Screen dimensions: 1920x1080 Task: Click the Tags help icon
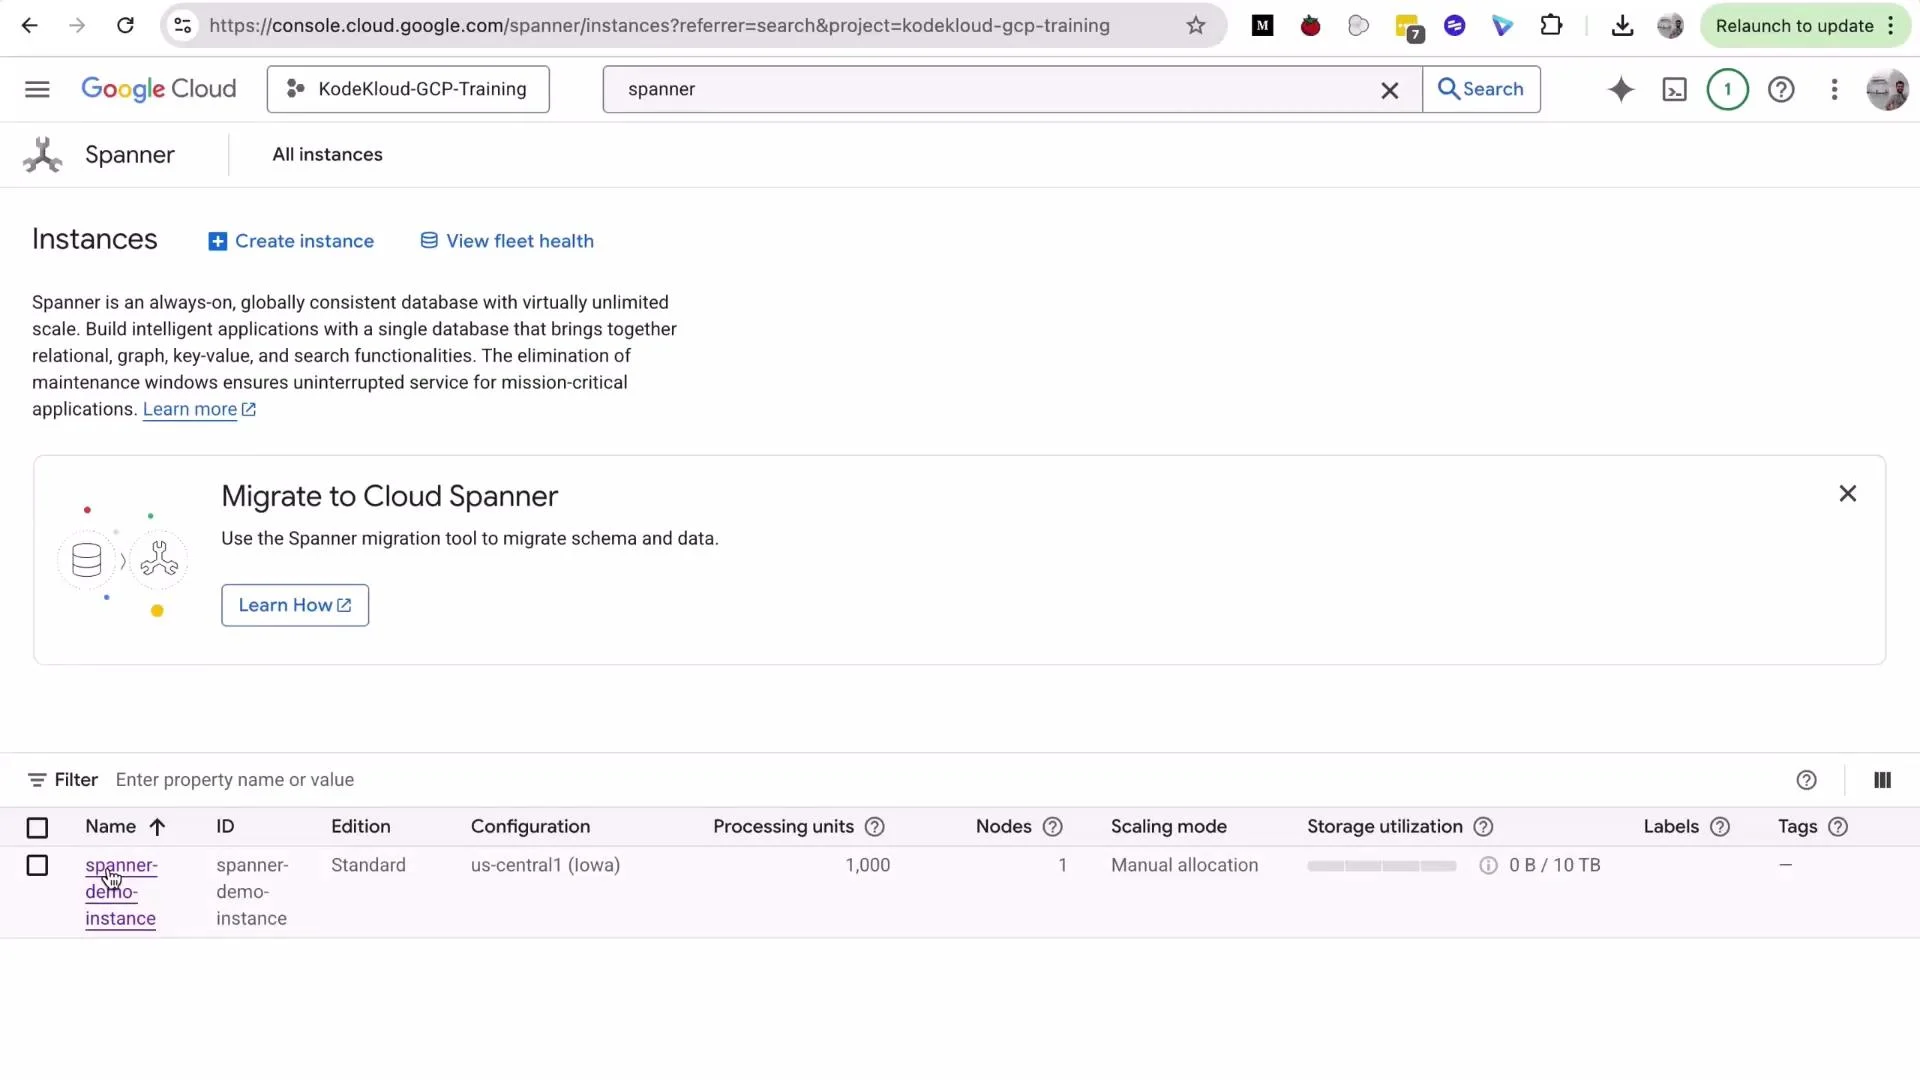pyautogui.click(x=1837, y=827)
